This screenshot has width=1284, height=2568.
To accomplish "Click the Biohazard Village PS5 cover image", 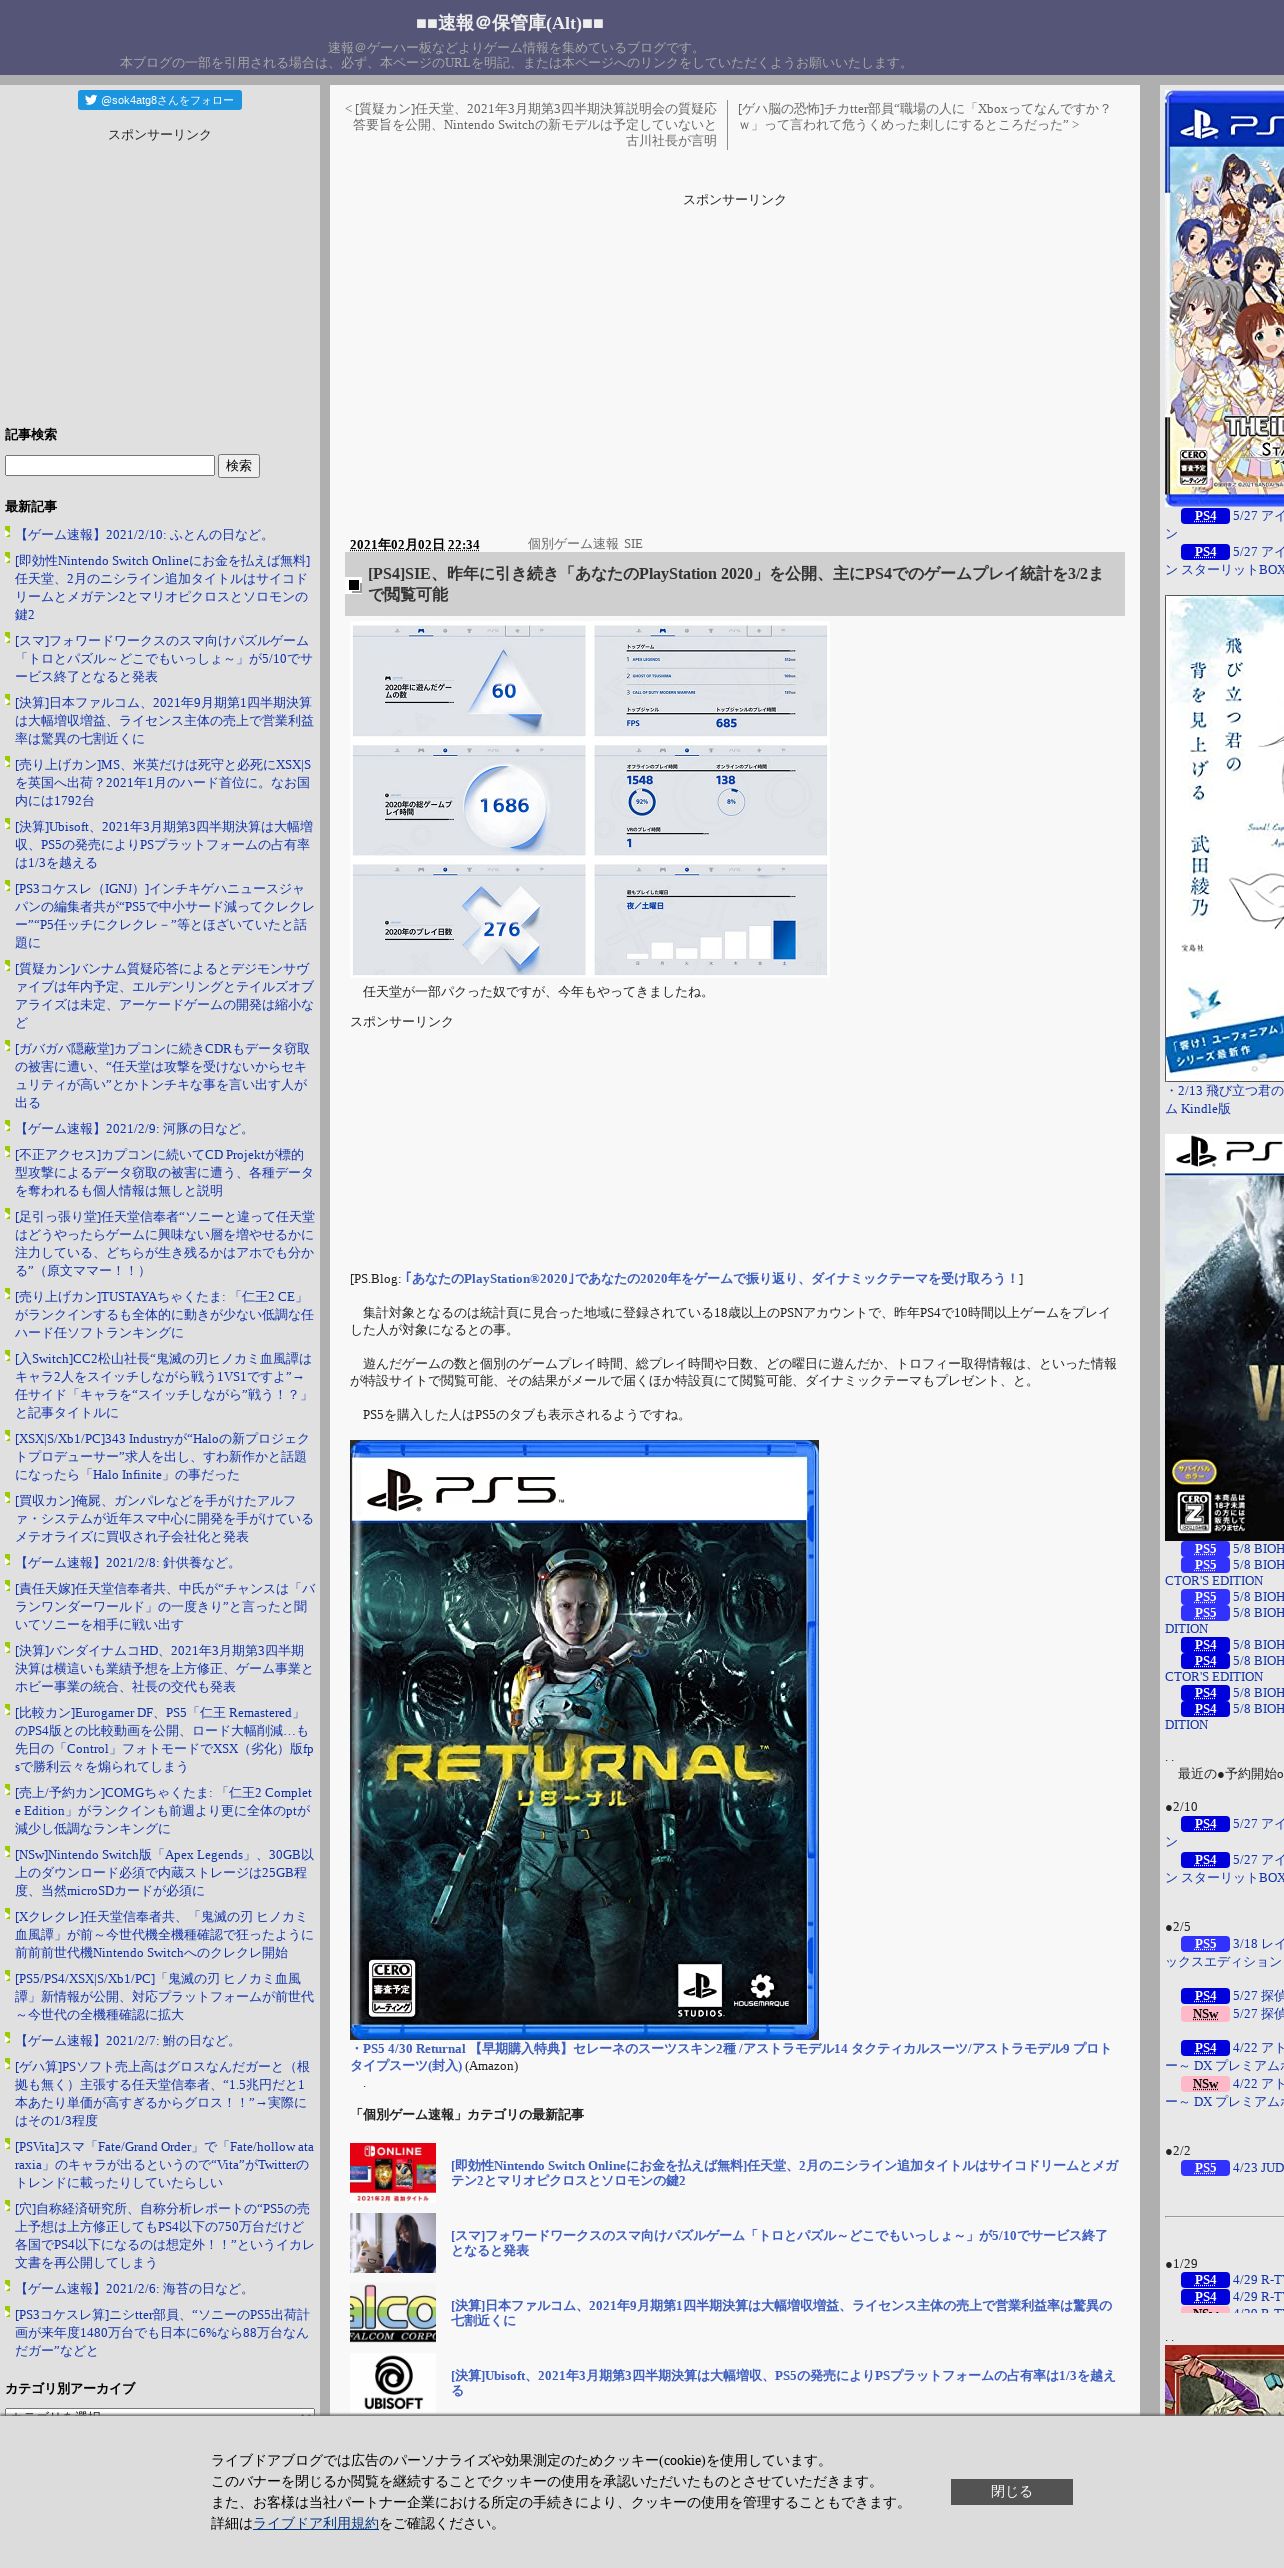I will click(x=1224, y=1337).
